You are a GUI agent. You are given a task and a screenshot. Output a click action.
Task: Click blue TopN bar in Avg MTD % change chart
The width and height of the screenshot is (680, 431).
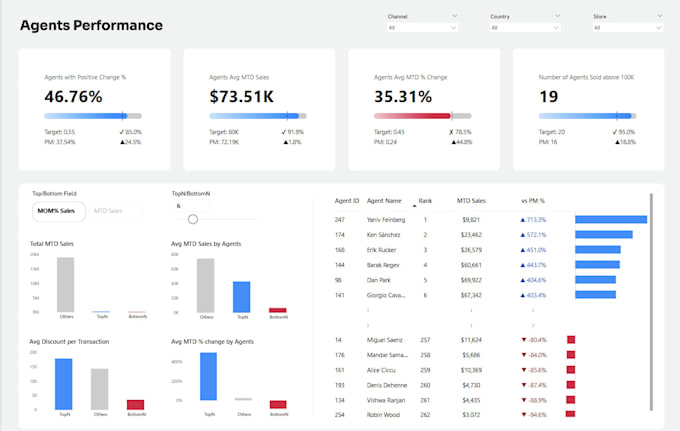[209, 376]
